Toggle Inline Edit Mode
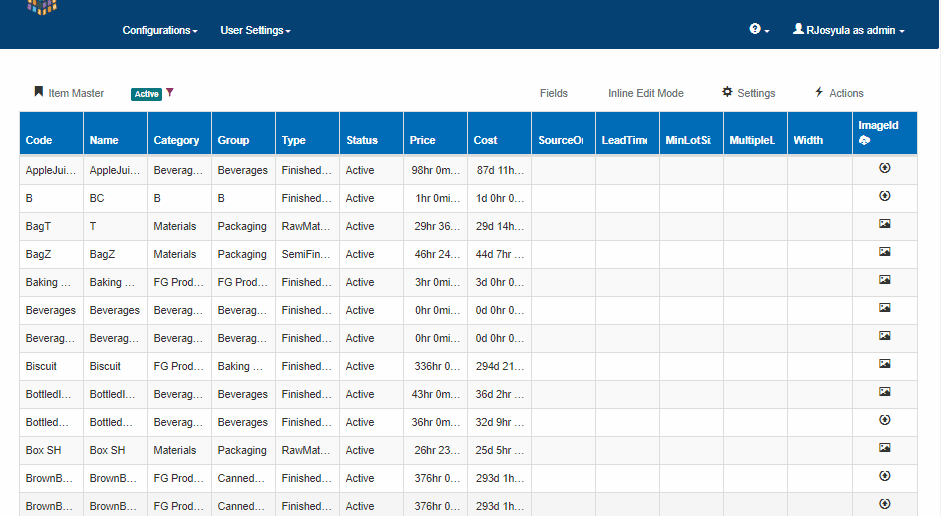This screenshot has width=941, height=516. click(x=645, y=93)
